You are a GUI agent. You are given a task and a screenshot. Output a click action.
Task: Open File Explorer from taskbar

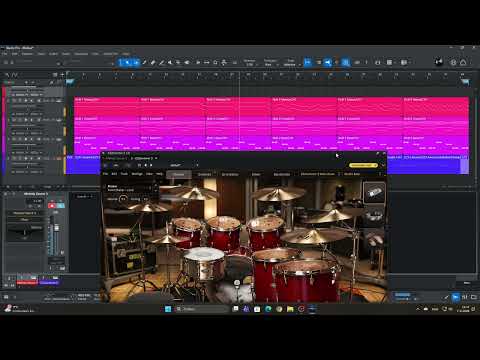pyautogui.click(x=290, y=309)
